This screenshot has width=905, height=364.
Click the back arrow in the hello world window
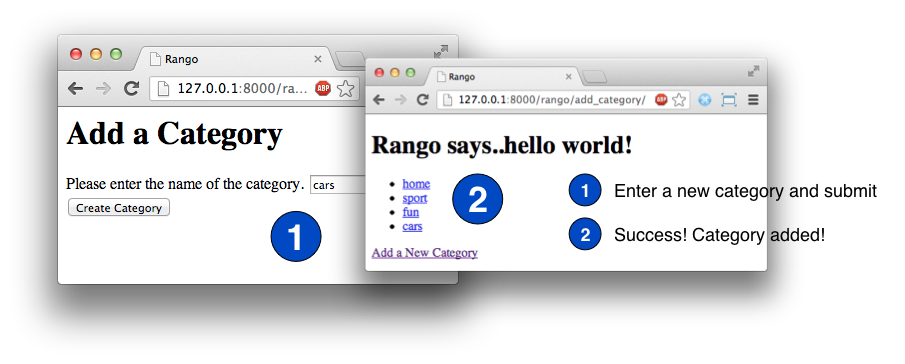pyautogui.click(x=379, y=100)
